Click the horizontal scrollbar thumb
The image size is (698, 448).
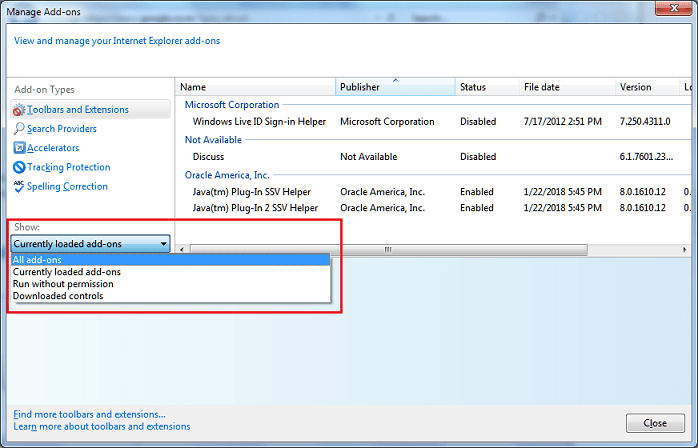tap(389, 250)
